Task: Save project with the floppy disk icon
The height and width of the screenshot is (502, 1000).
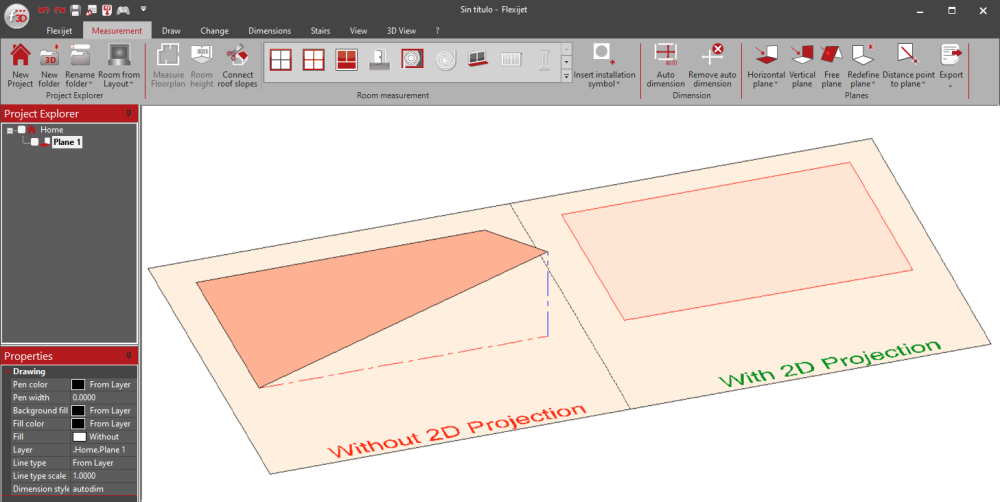Action: (76, 10)
